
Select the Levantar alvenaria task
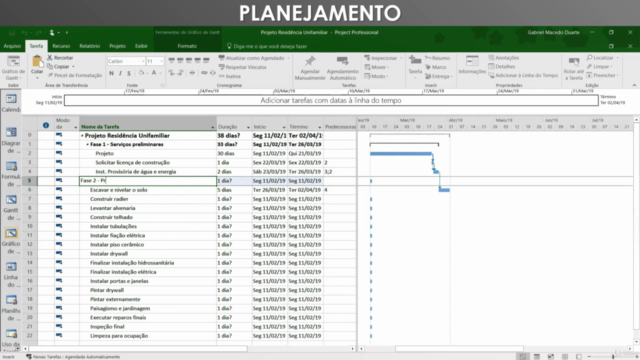pyautogui.click(x=113, y=208)
